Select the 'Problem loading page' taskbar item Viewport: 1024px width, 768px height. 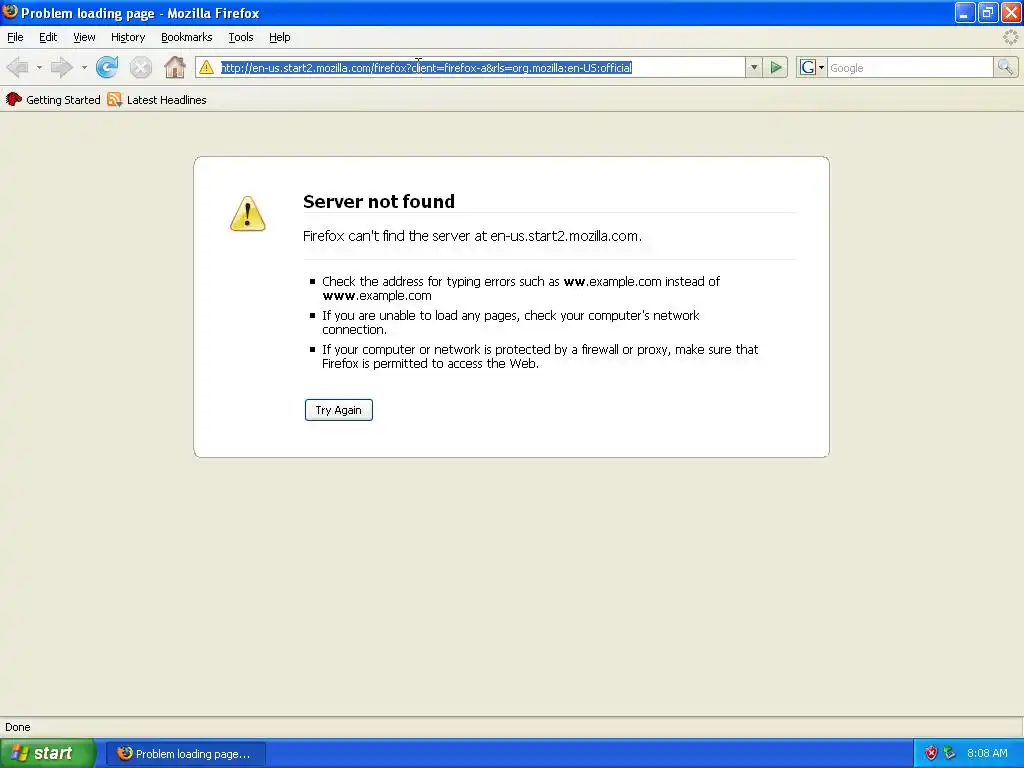click(185, 754)
